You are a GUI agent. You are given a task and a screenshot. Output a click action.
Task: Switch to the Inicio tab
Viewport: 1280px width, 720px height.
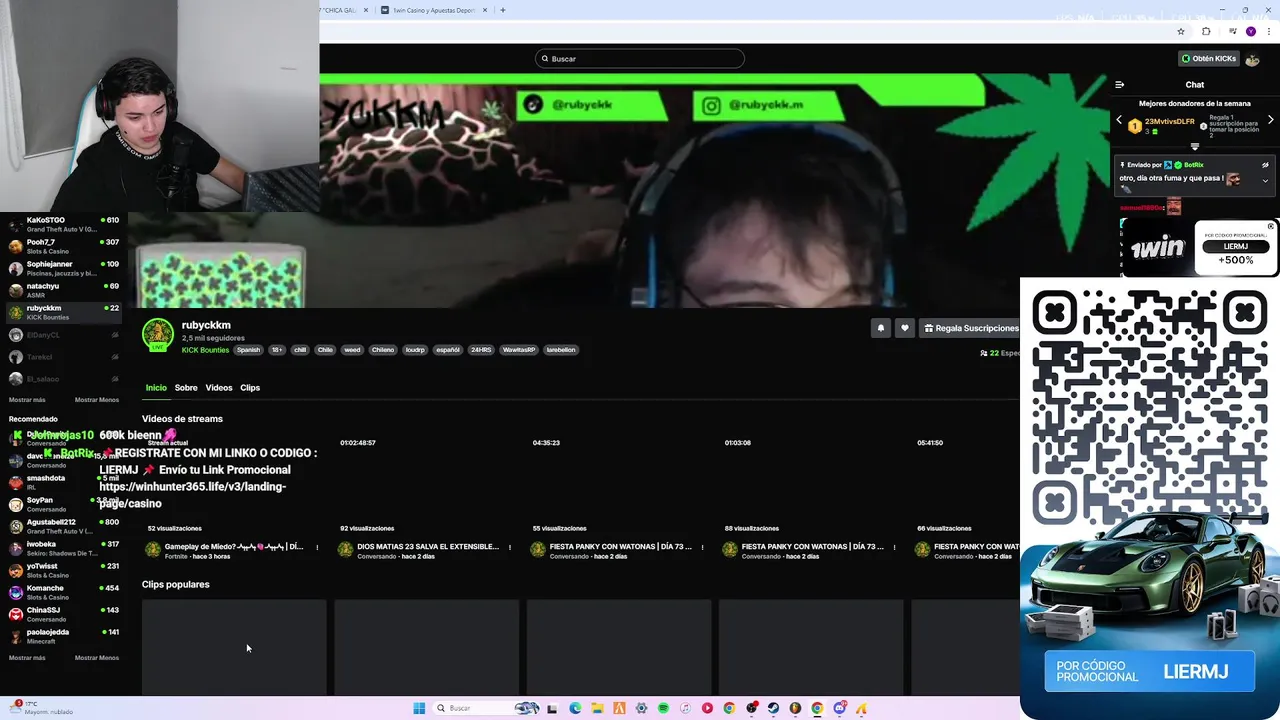(156, 388)
